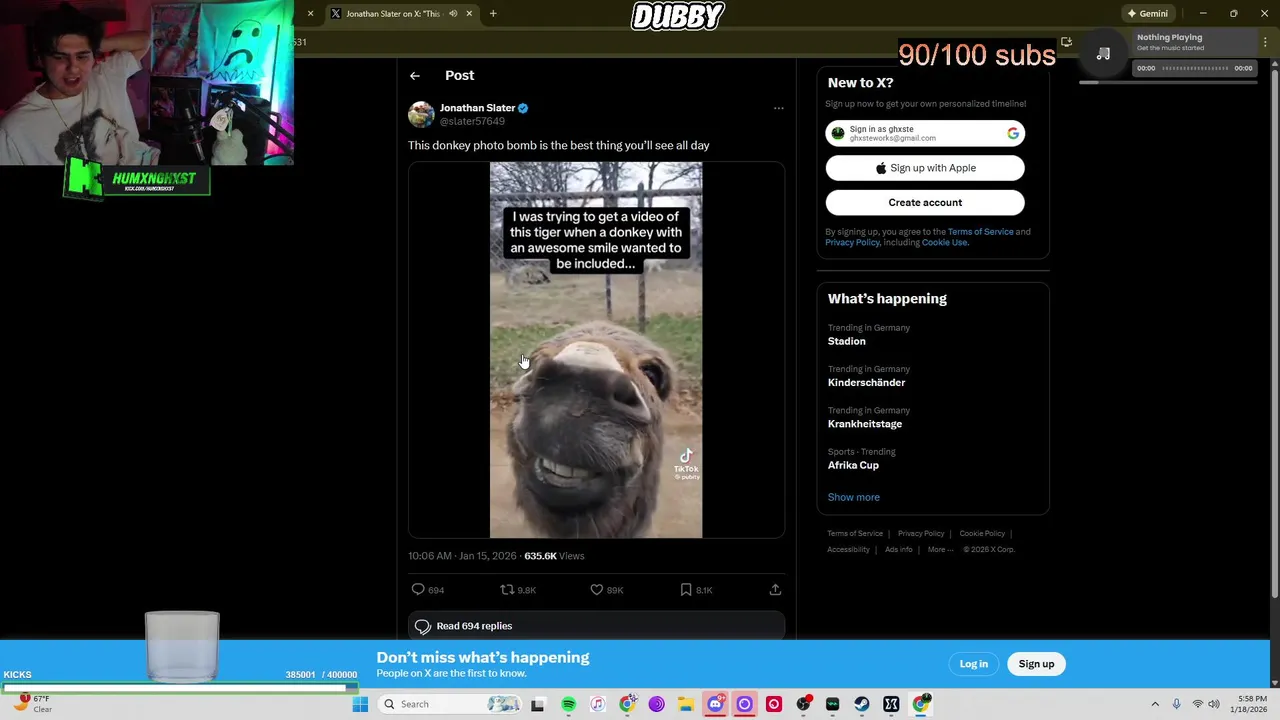Open the footer Cookie Policy link
This screenshot has width=1280, height=720.
pos(982,534)
